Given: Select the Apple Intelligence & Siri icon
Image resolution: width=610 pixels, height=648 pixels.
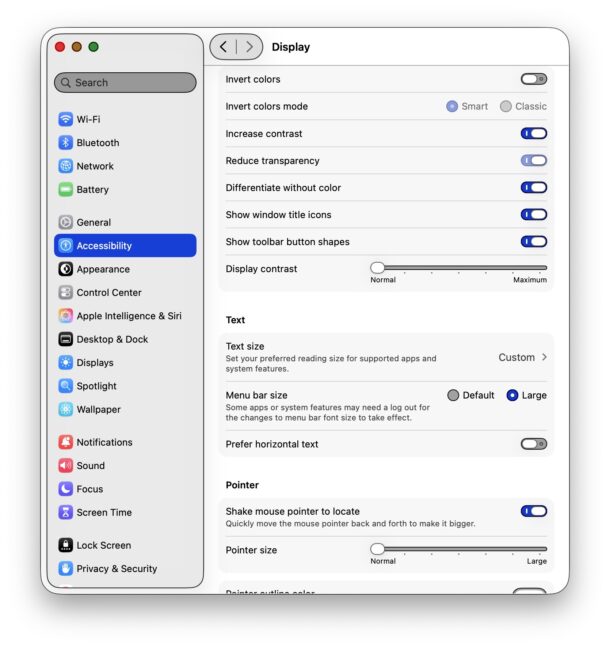Looking at the screenshot, I should tap(66, 316).
